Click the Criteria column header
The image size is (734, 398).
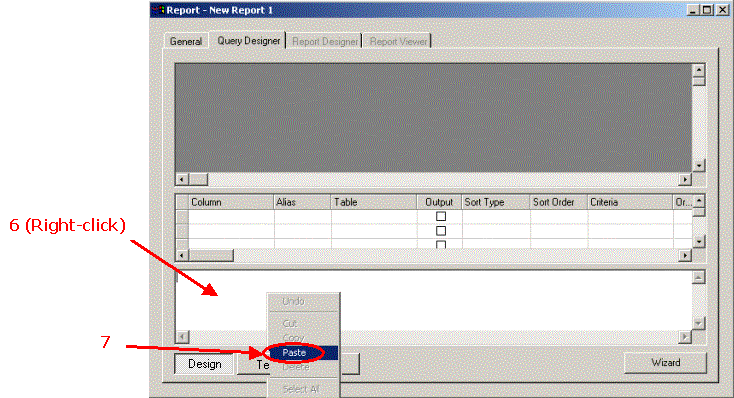pos(630,202)
